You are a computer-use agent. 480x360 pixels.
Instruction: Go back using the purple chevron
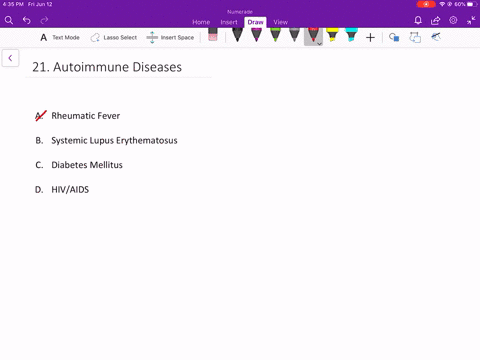tap(10, 58)
